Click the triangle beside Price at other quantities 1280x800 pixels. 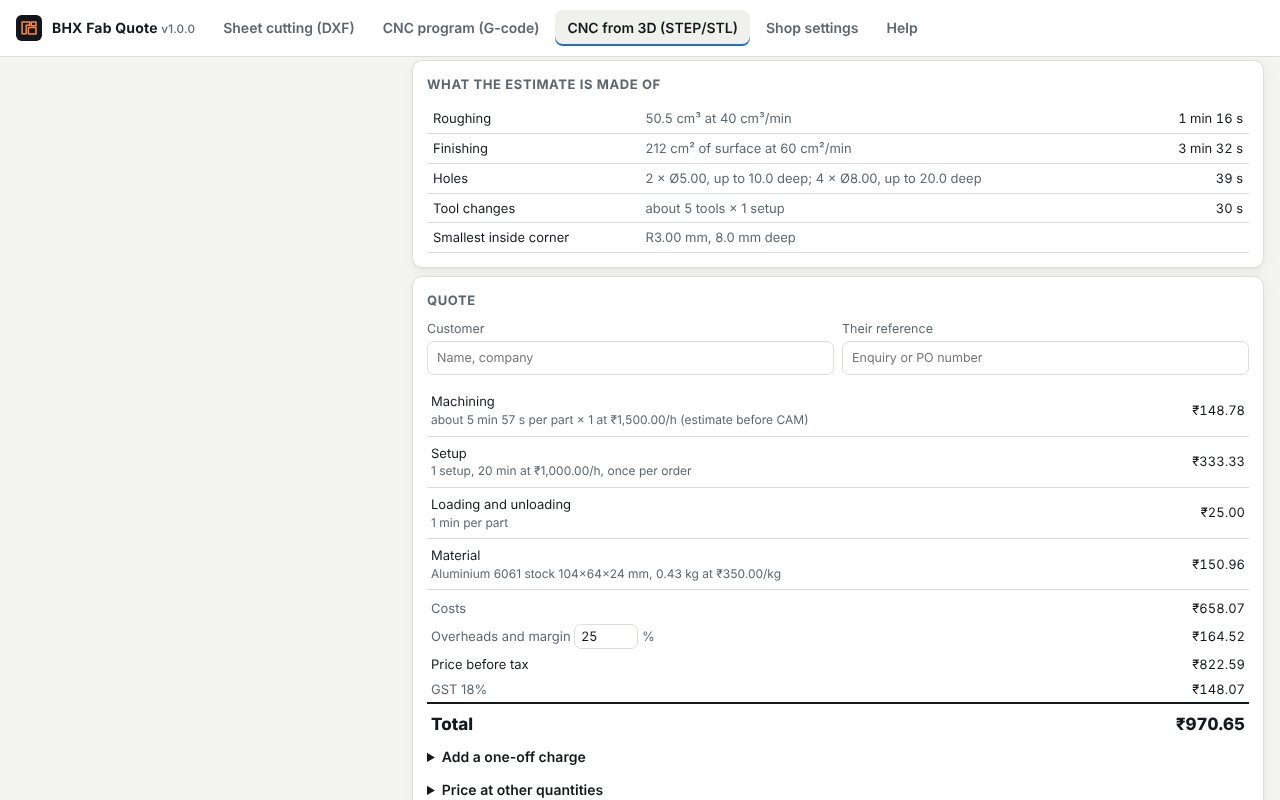click(x=432, y=790)
